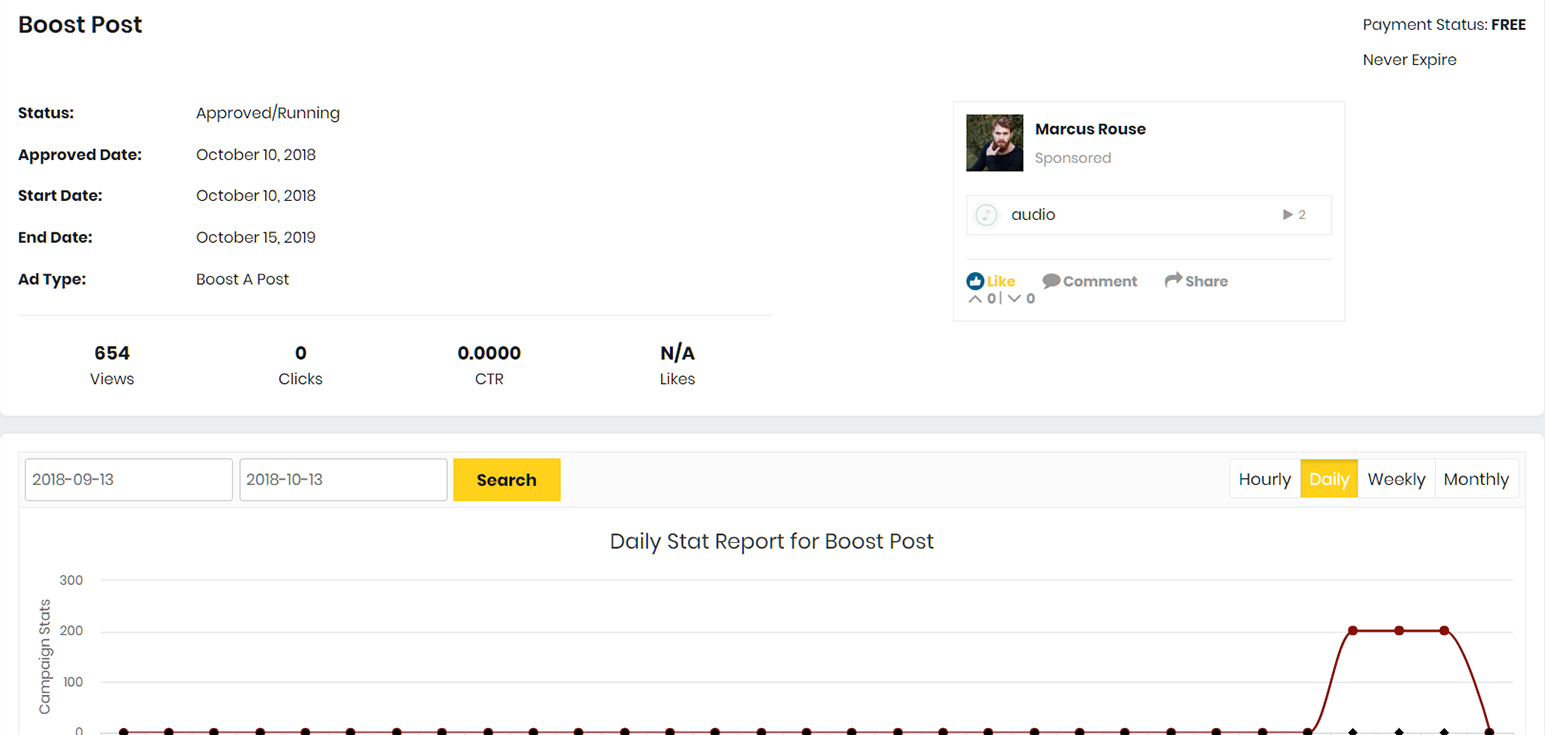Screen dimensions: 1545x735
Task: Click the audio post title
Action: point(1033,215)
